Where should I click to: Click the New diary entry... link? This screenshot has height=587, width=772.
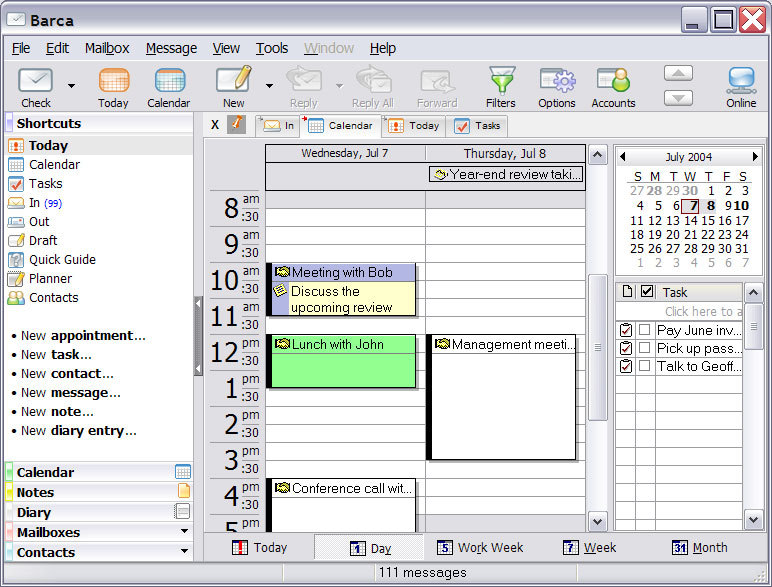(x=79, y=431)
